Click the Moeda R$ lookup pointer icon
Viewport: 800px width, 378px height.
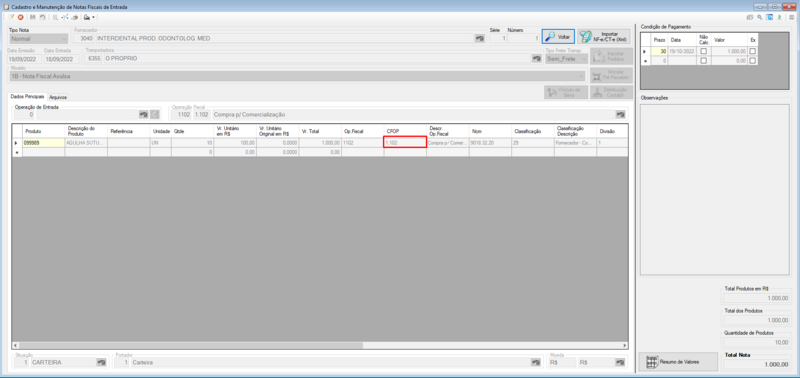(x=620, y=363)
